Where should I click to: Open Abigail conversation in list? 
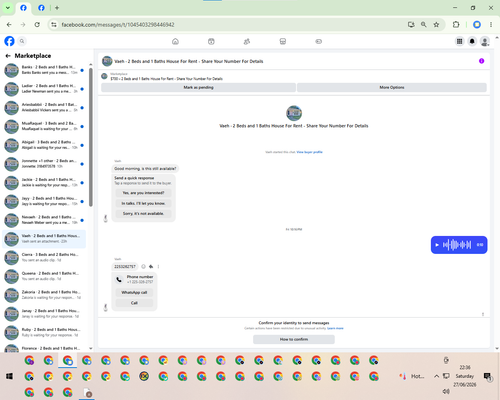[x=44, y=145]
